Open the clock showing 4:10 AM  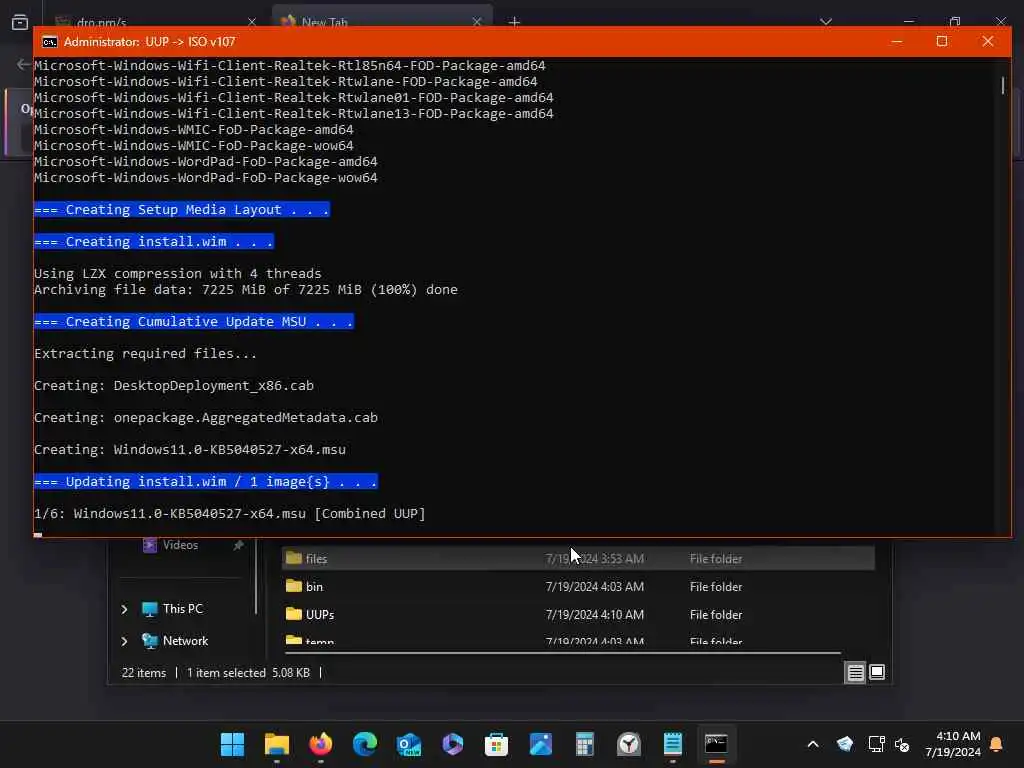coord(953,744)
